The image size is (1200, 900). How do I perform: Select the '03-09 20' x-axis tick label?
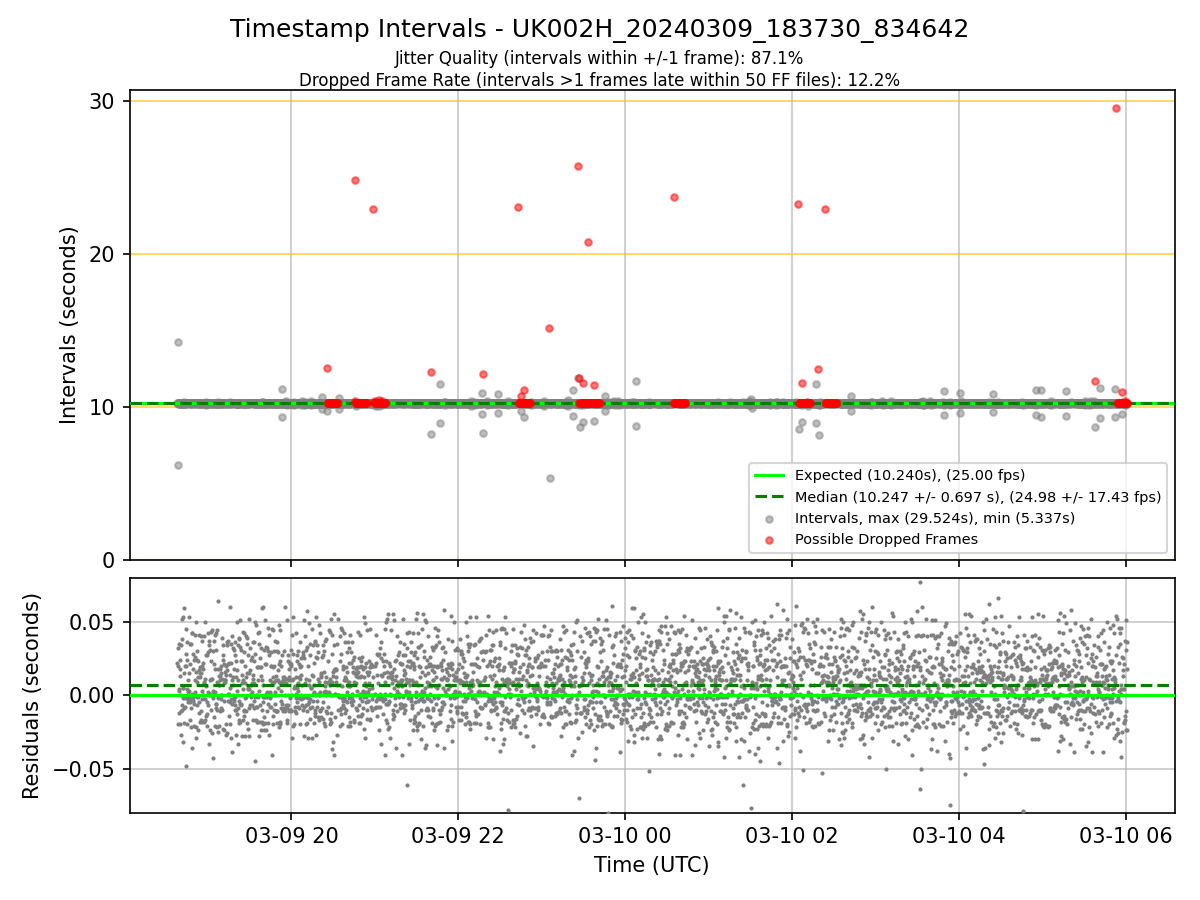coord(291,835)
